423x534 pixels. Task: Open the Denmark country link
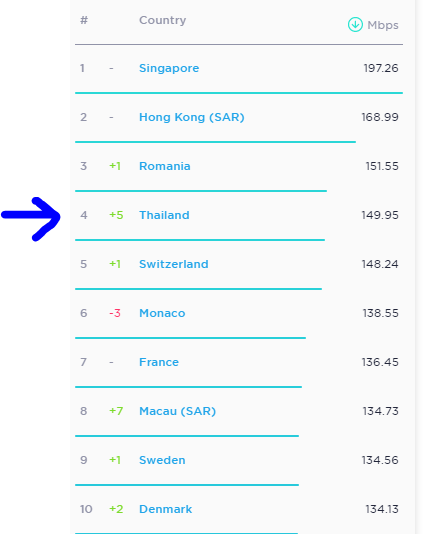click(x=166, y=509)
